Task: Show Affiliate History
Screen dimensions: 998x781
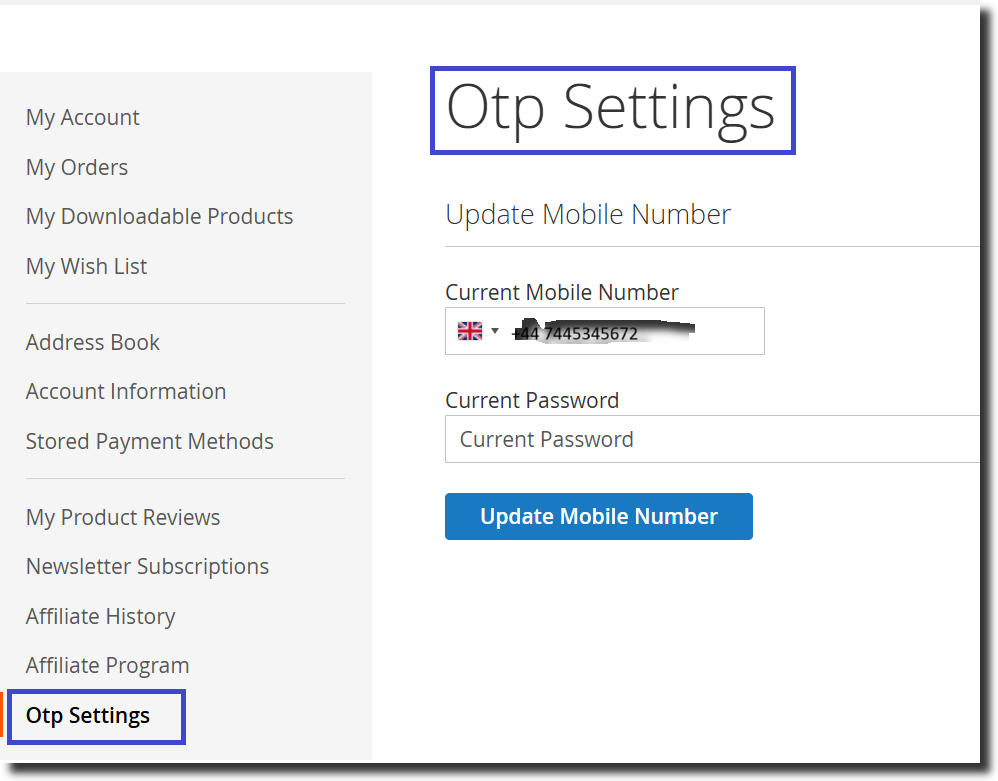Action: click(x=100, y=616)
